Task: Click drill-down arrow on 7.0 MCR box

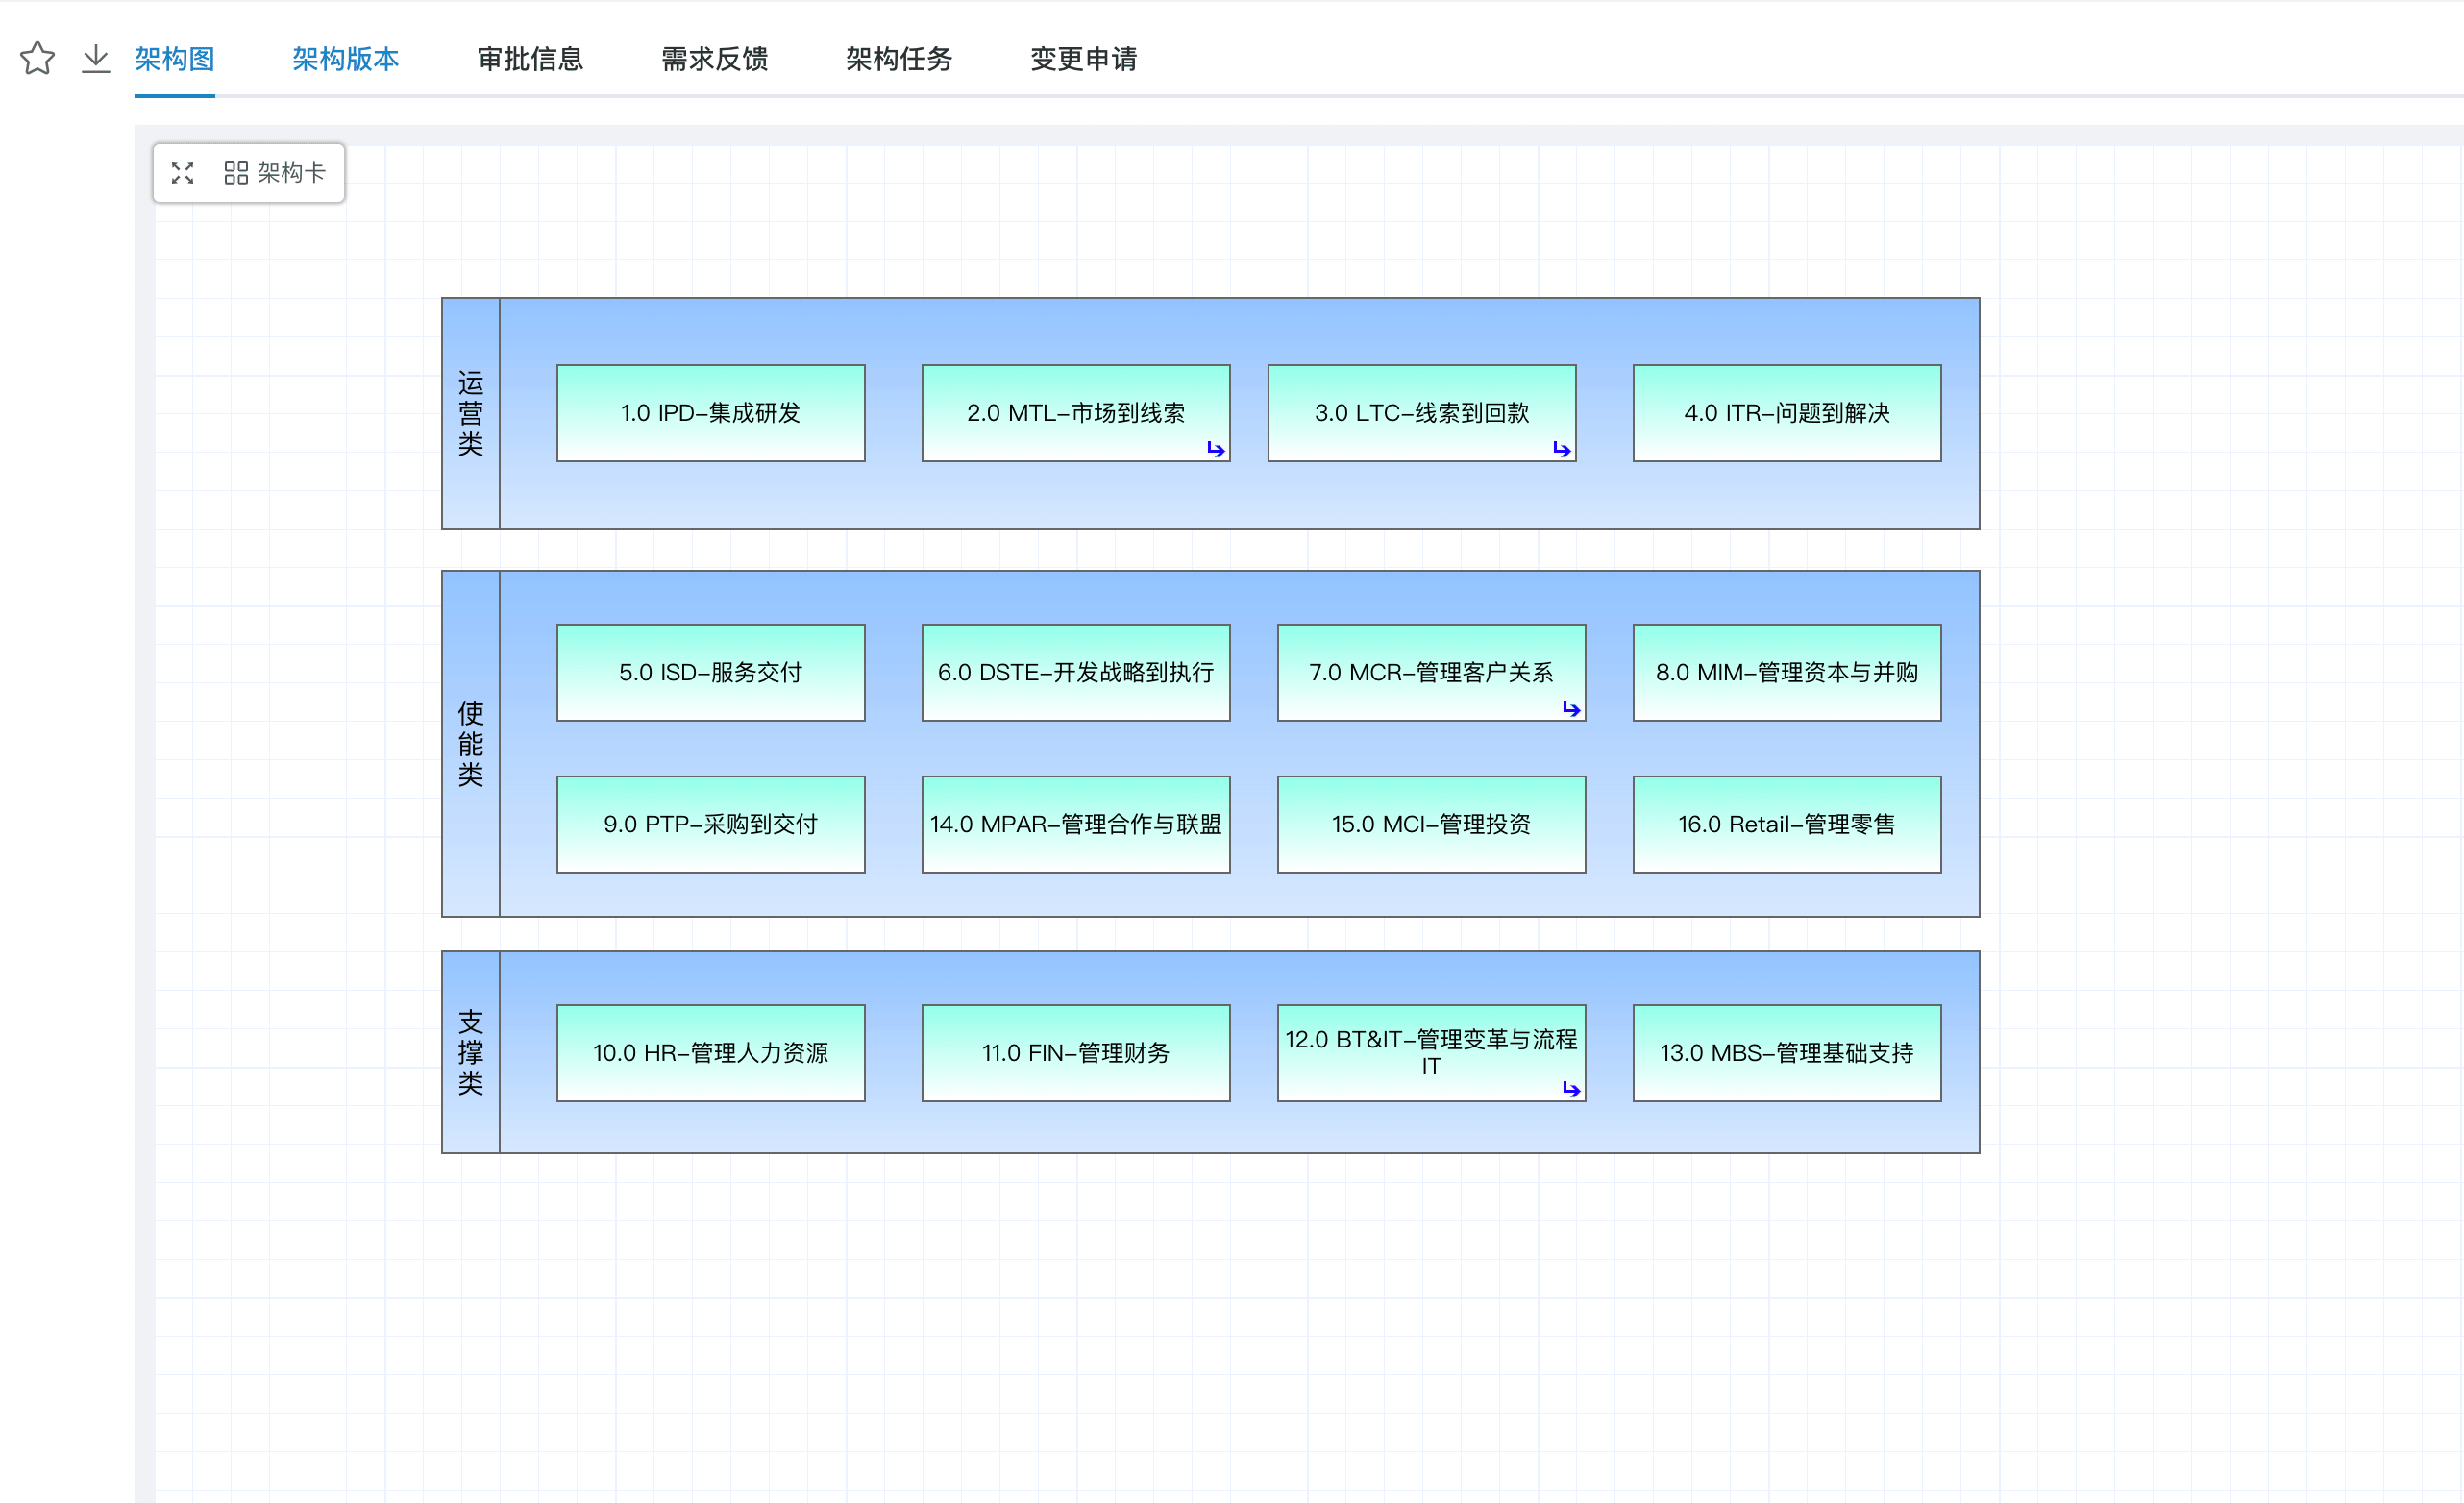Action: coord(1571,709)
